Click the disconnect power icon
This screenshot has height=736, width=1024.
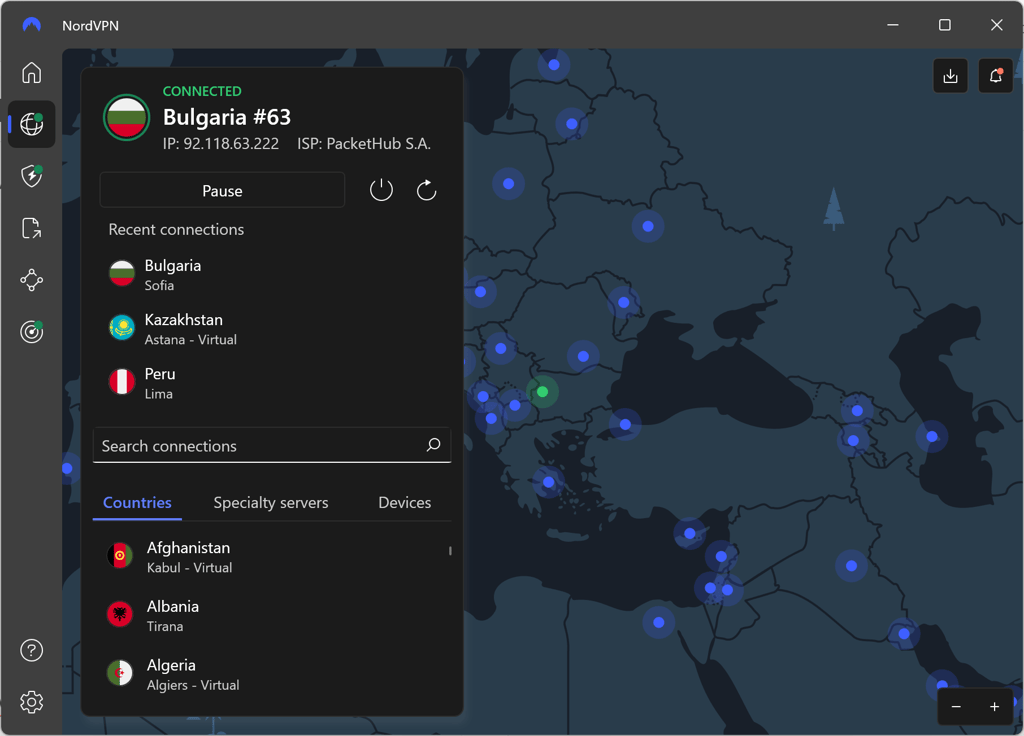(381, 190)
